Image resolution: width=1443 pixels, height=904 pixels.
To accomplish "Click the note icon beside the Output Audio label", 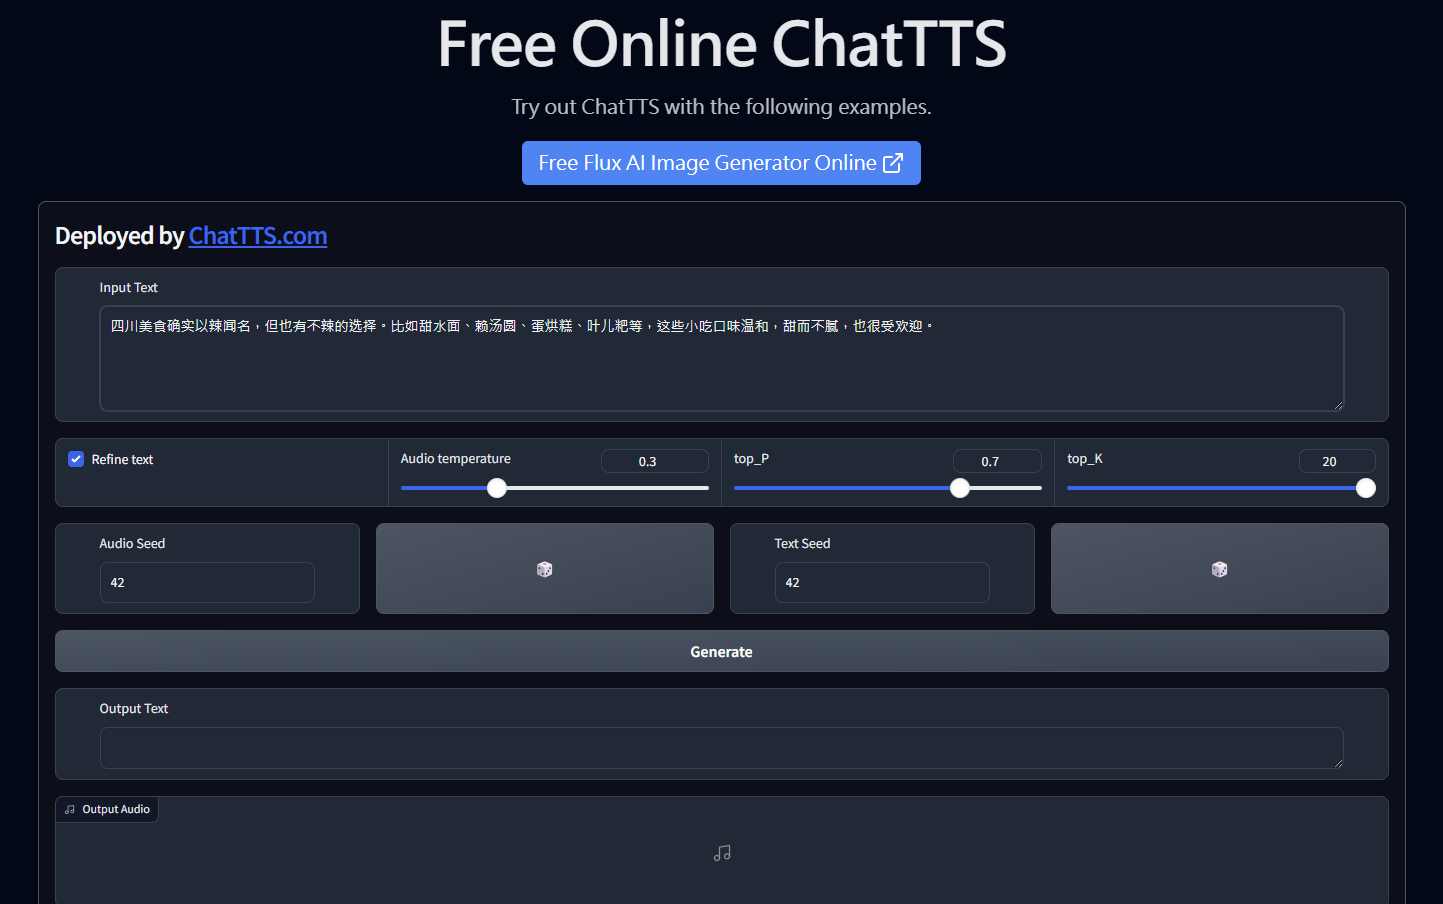I will click(69, 809).
